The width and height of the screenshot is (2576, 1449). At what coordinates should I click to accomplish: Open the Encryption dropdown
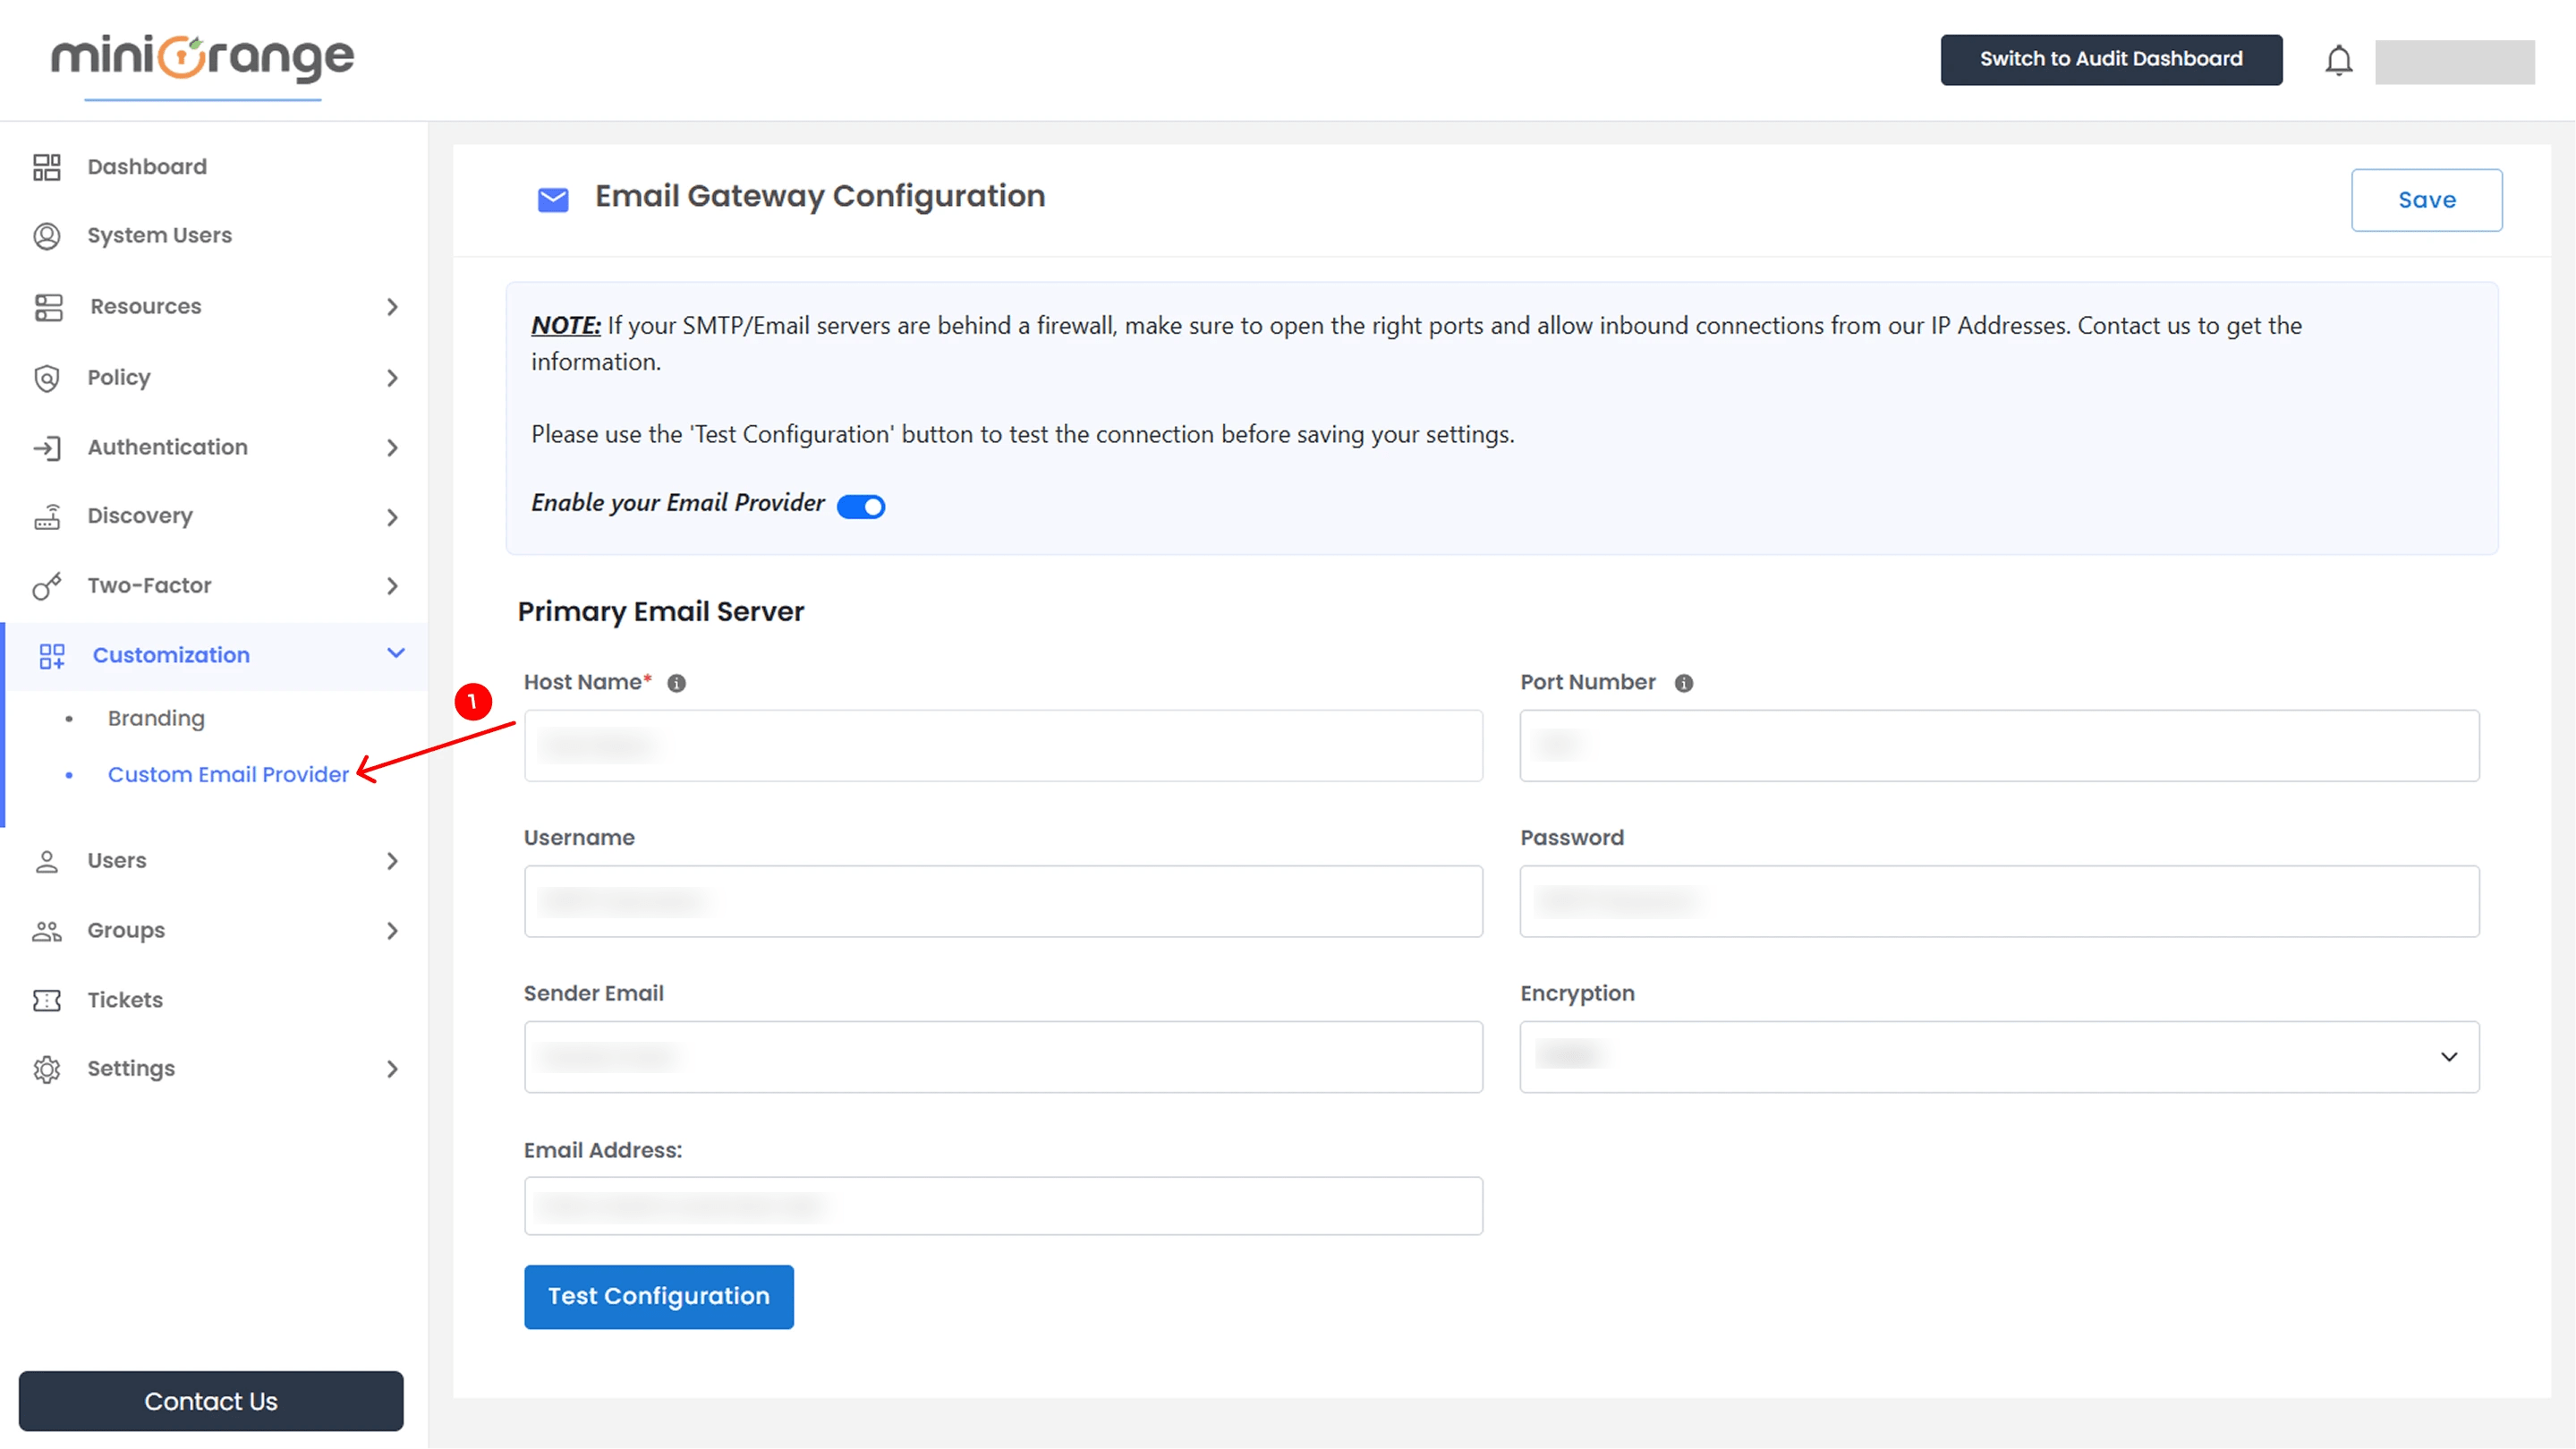[x=2449, y=1057]
